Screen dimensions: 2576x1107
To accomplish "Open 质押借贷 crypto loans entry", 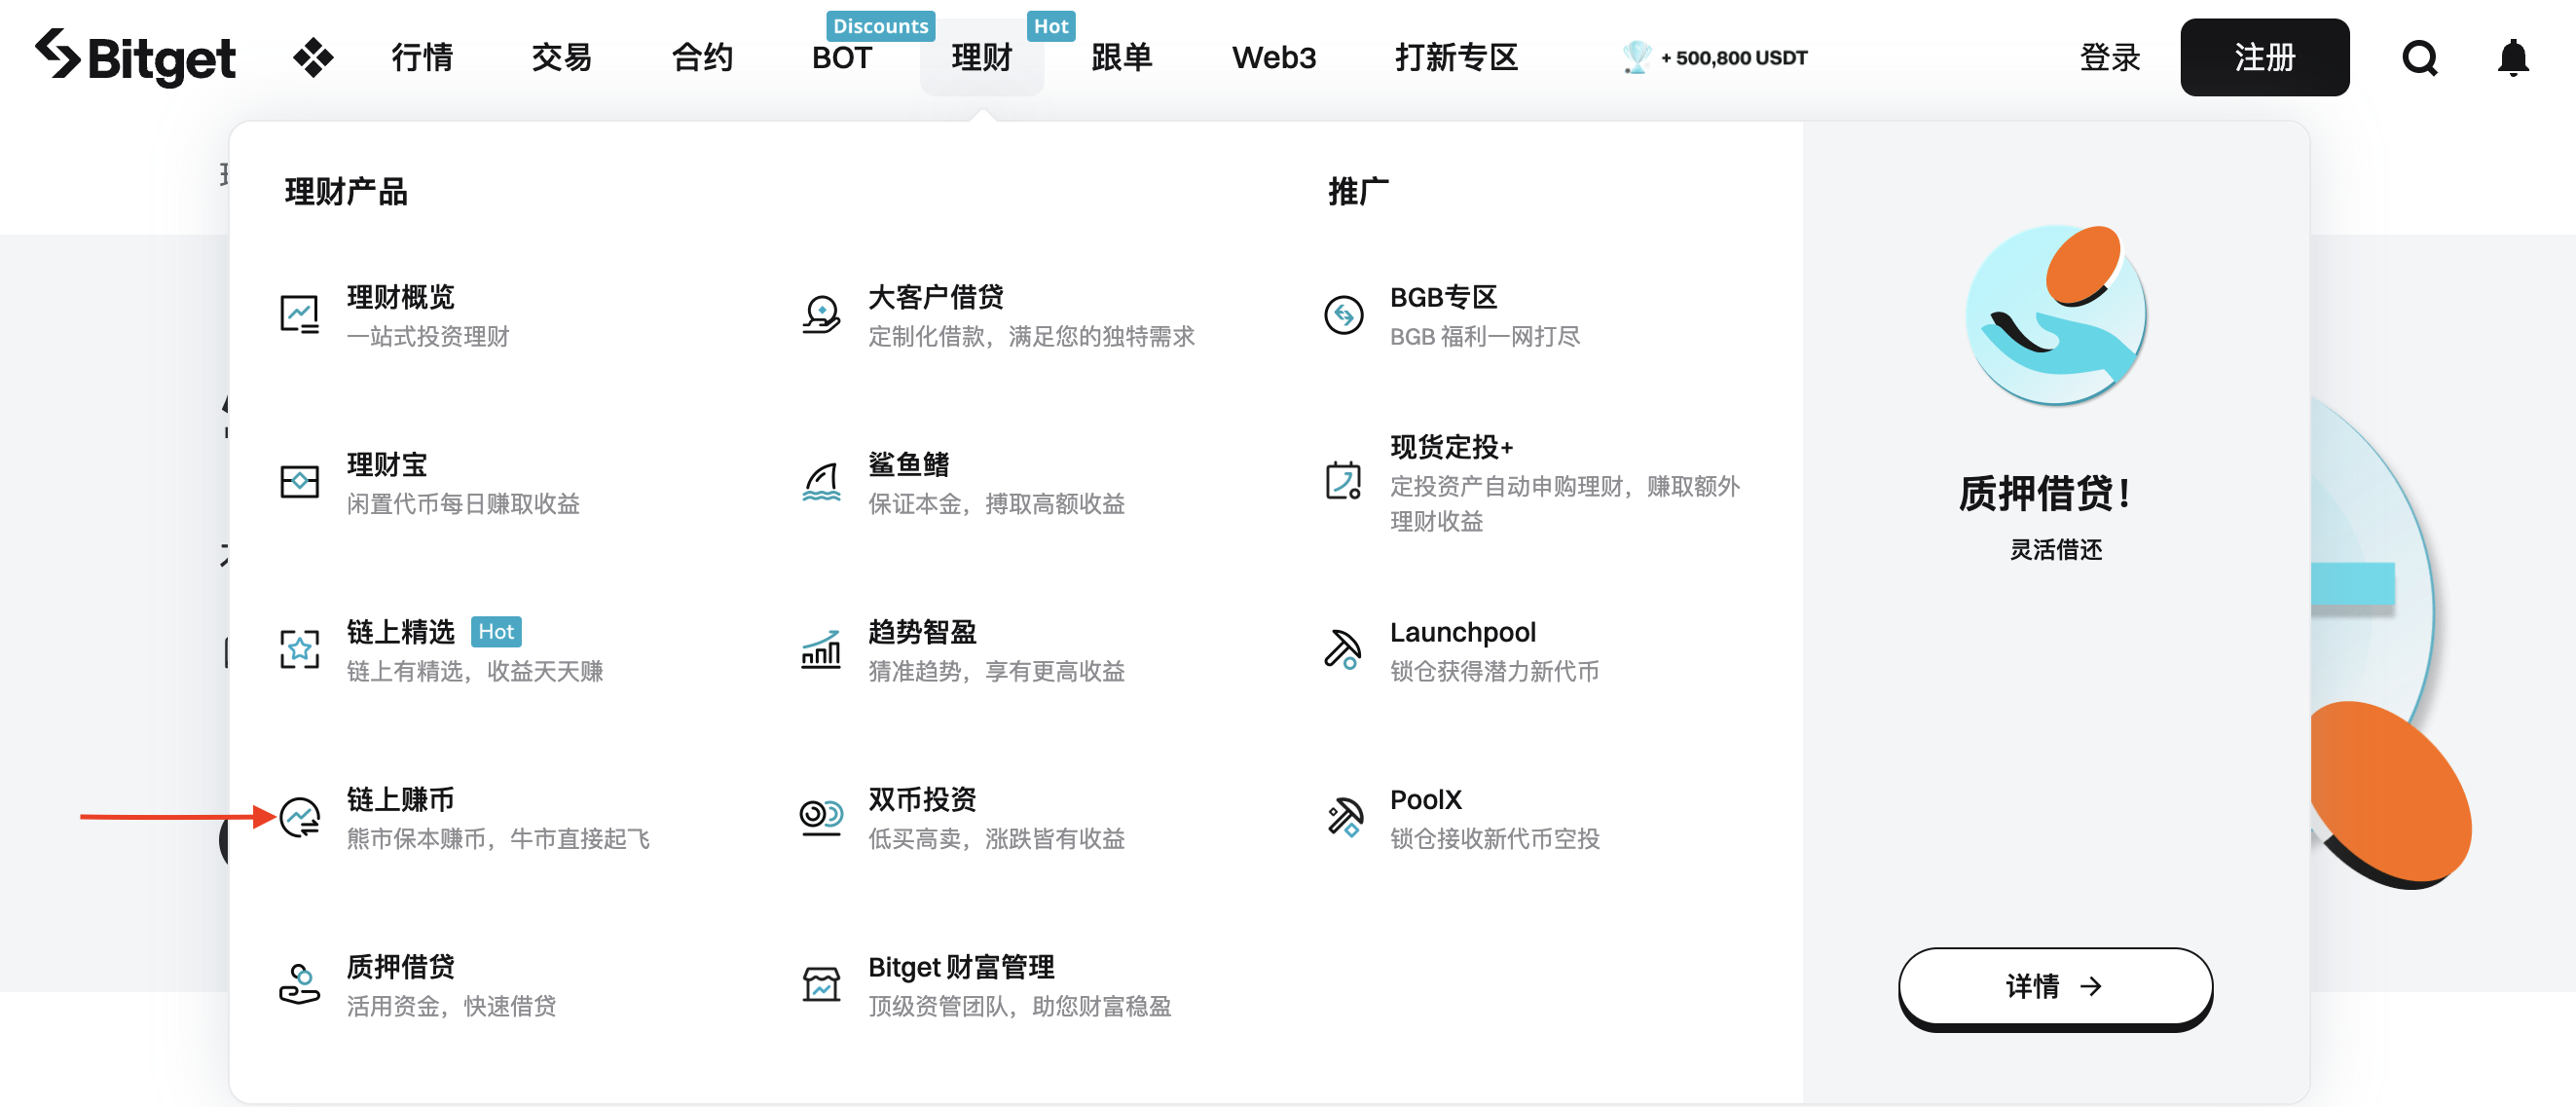I will [420, 984].
